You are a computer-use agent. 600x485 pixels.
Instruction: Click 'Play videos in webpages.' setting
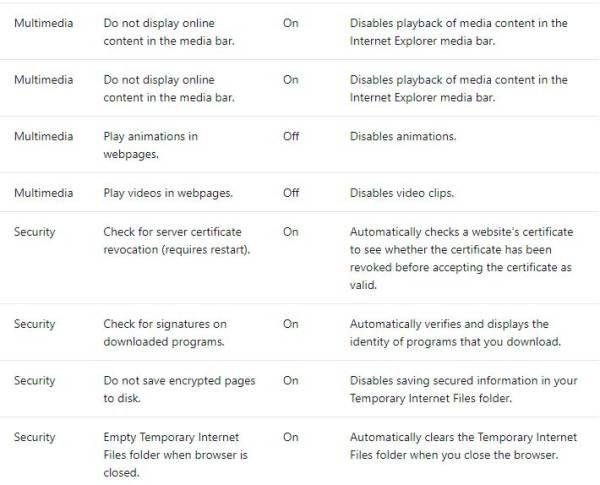coord(168,193)
